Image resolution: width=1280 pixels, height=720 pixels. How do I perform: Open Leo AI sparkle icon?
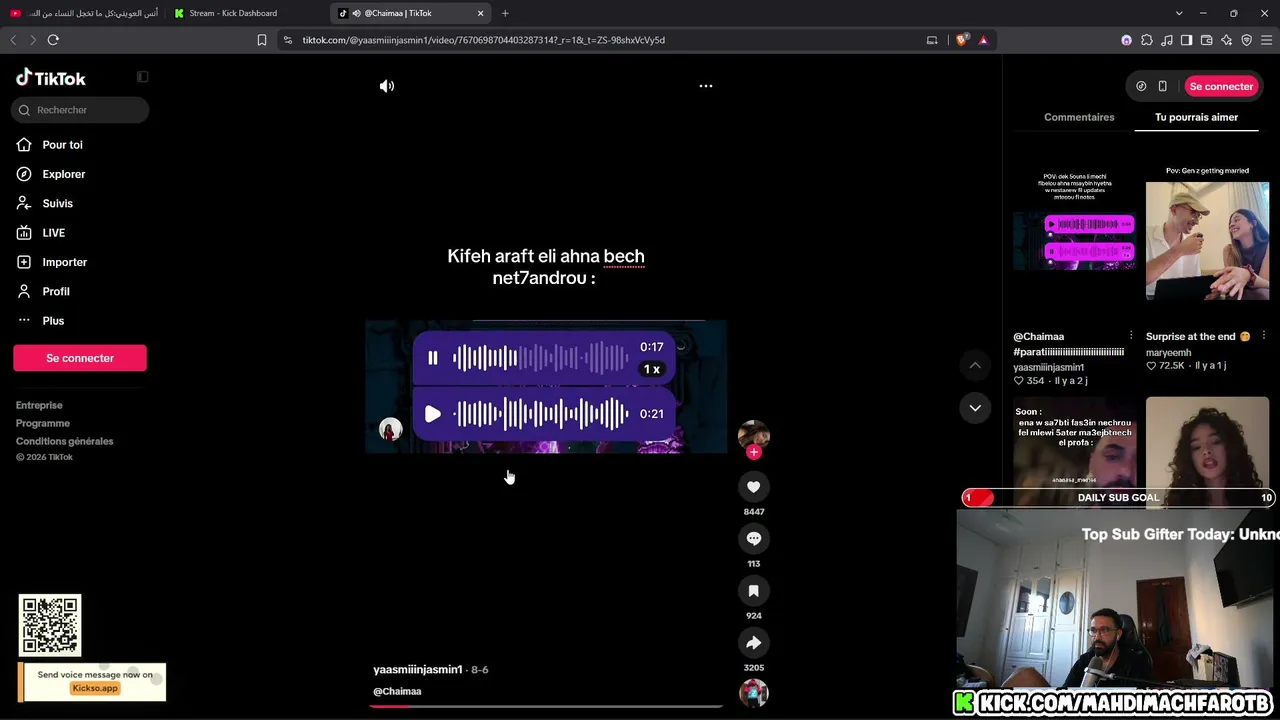[x=1227, y=40]
